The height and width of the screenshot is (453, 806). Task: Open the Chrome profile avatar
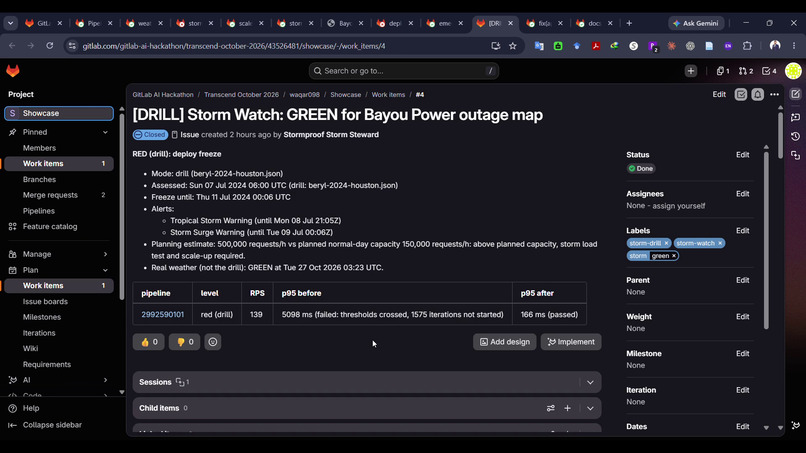point(775,46)
